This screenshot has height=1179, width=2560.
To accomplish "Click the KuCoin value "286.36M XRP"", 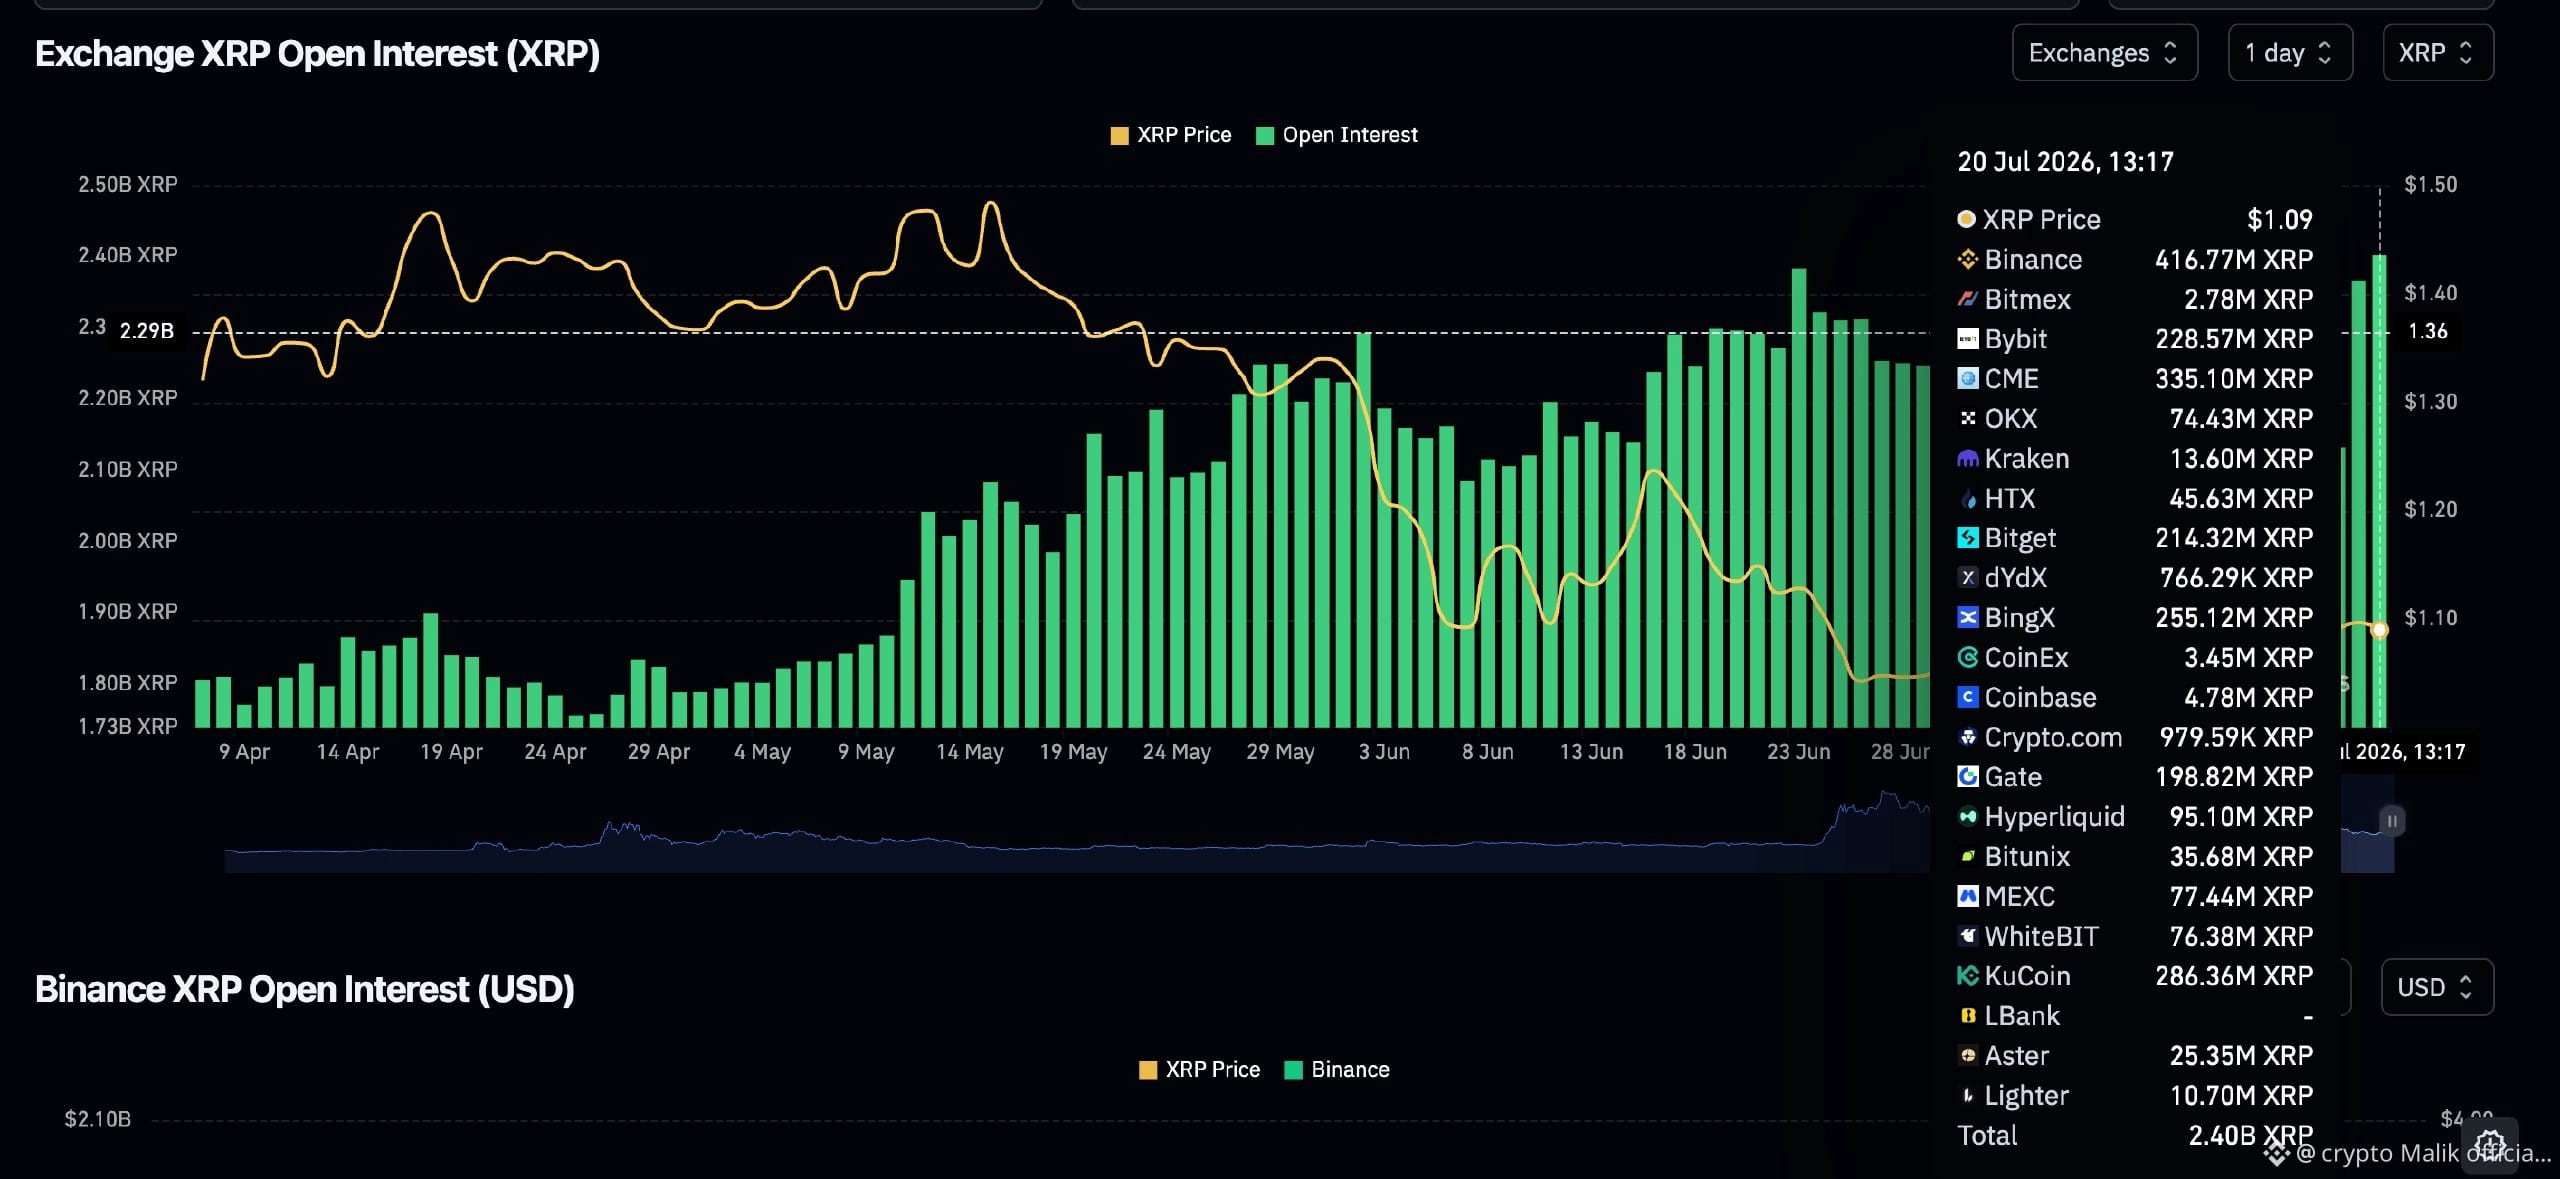I will click(2234, 976).
